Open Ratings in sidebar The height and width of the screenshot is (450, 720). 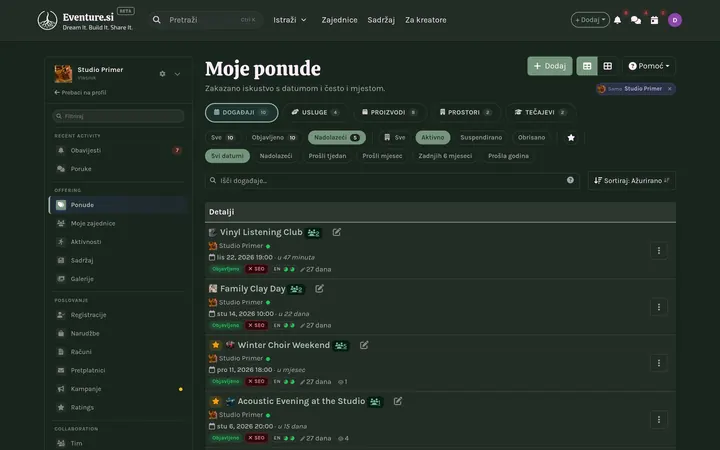[x=118, y=407]
